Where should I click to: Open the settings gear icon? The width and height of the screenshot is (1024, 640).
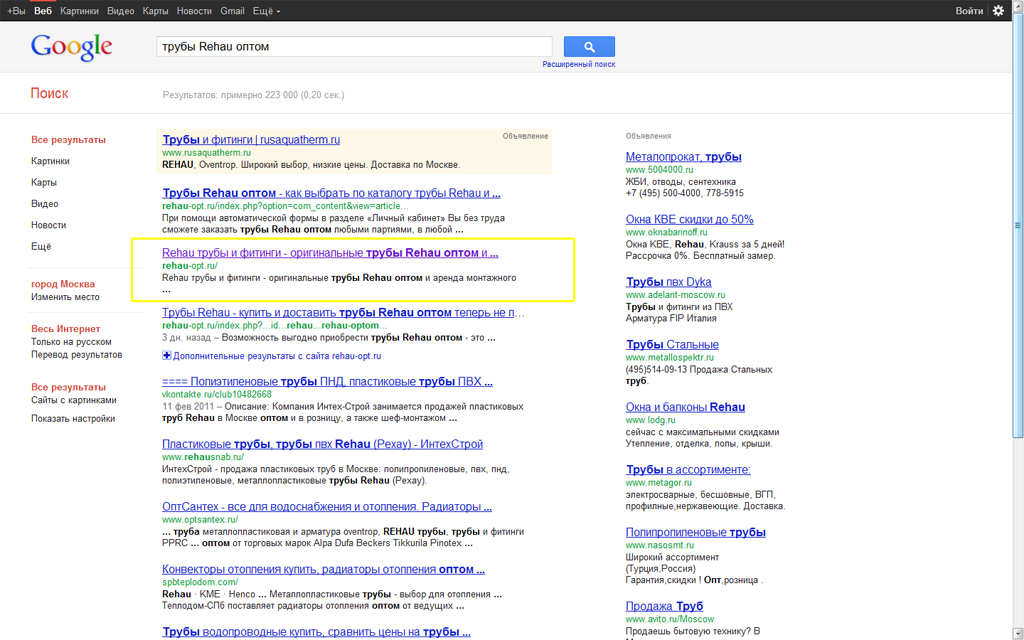(999, 10)
